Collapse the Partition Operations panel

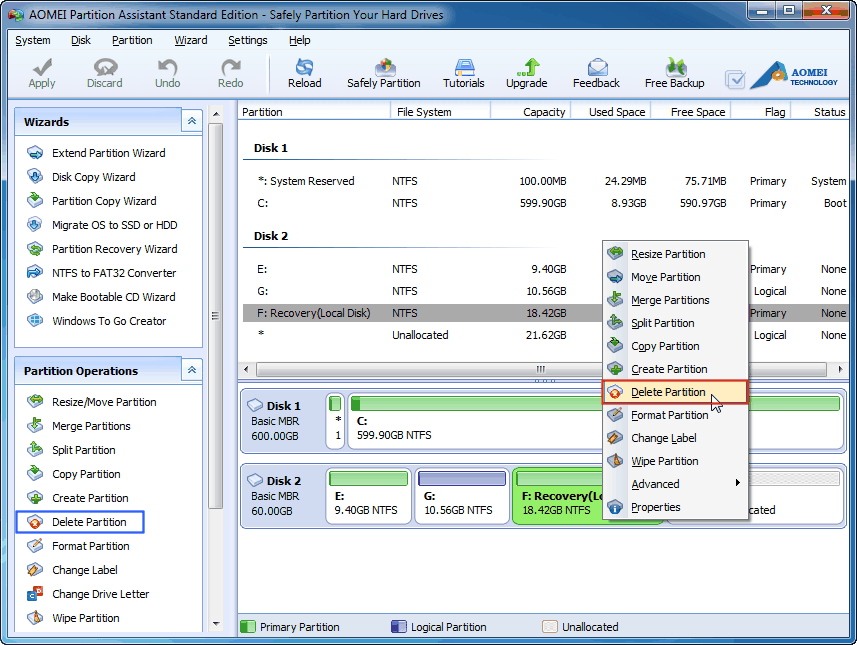[192, 370]
